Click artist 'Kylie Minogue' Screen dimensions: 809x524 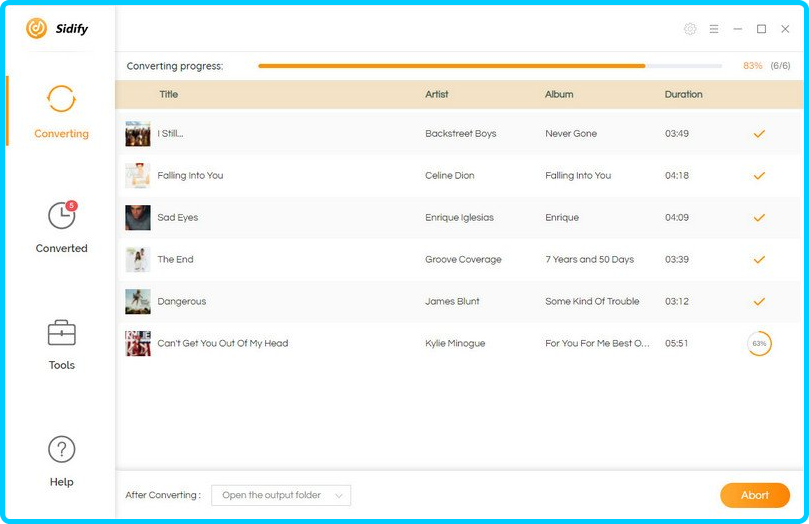pyautogui.click(x=455, y=343)
